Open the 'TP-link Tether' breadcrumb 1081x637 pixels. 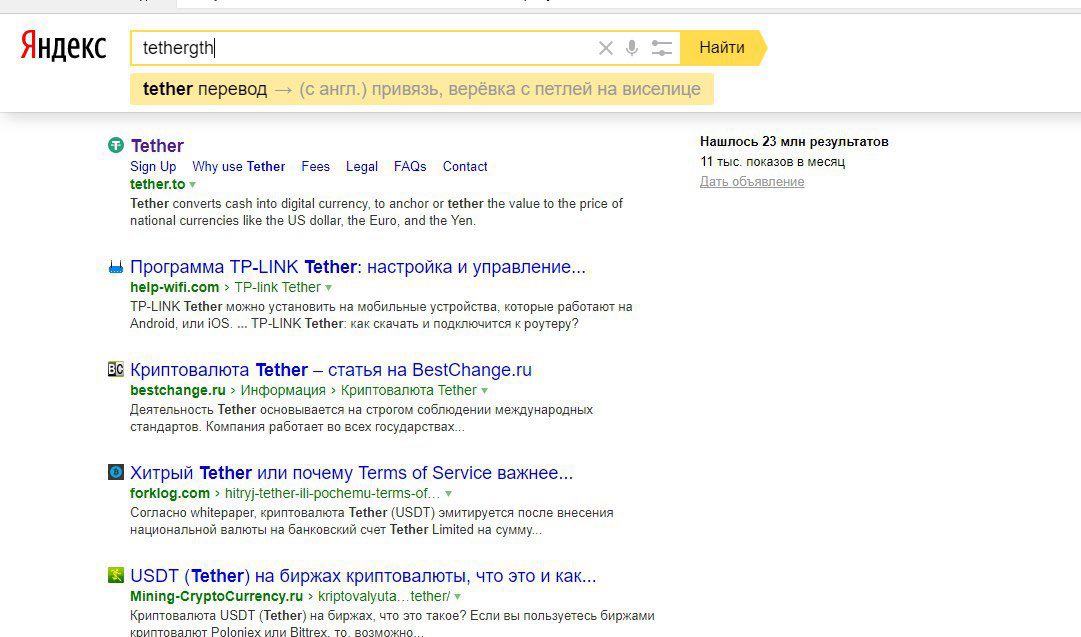point(277,287)
